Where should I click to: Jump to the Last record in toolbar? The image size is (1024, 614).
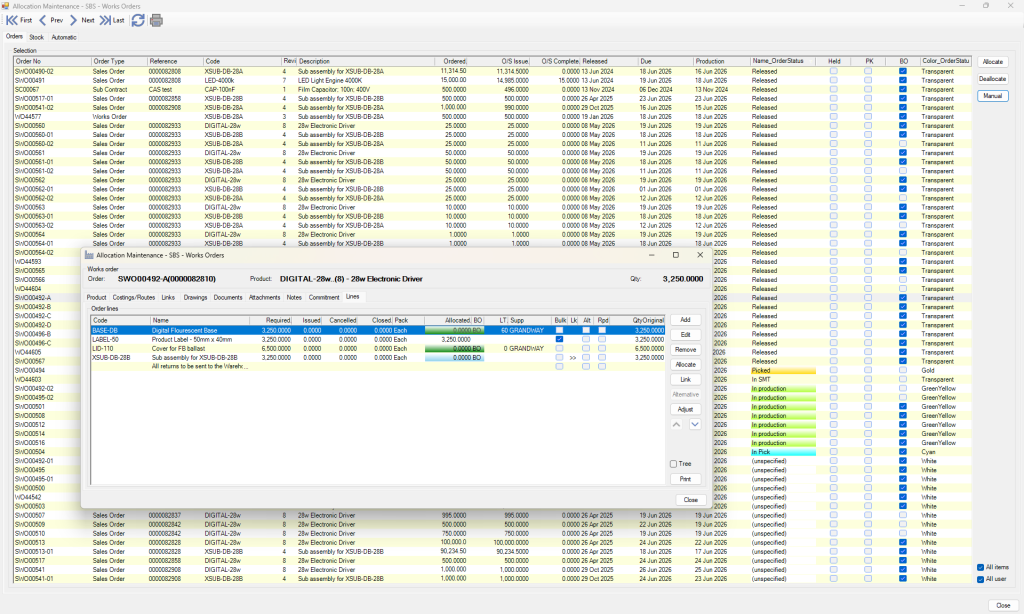point(112,20)
